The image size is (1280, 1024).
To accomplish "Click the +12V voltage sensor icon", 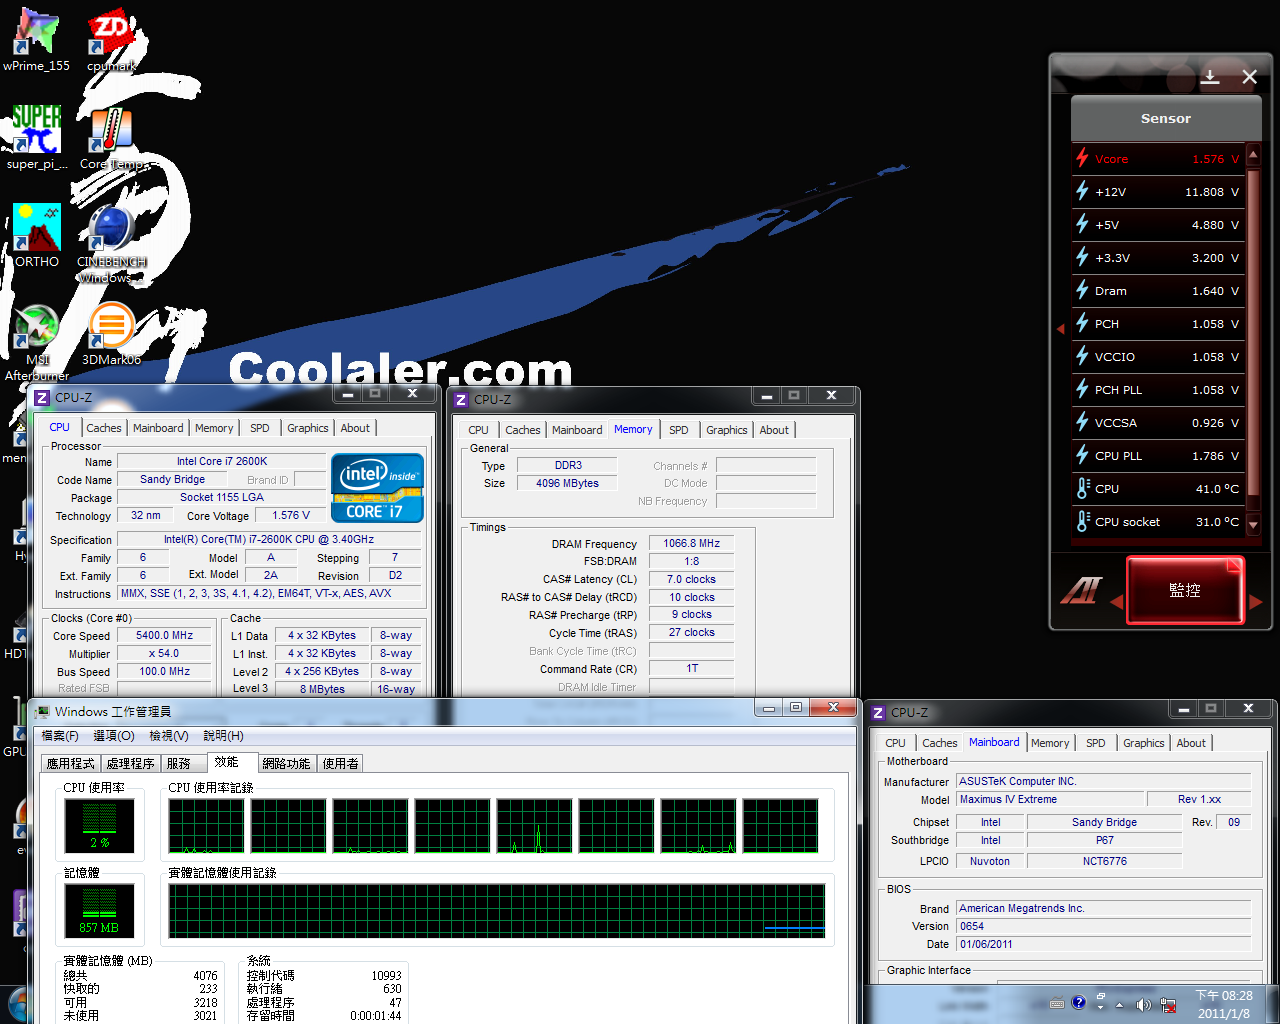I will pyautogui.click(x=1082, y=191).
